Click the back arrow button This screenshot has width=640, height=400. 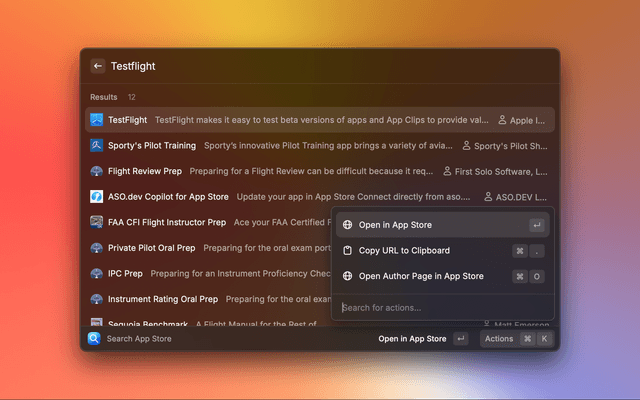(98, 66)
